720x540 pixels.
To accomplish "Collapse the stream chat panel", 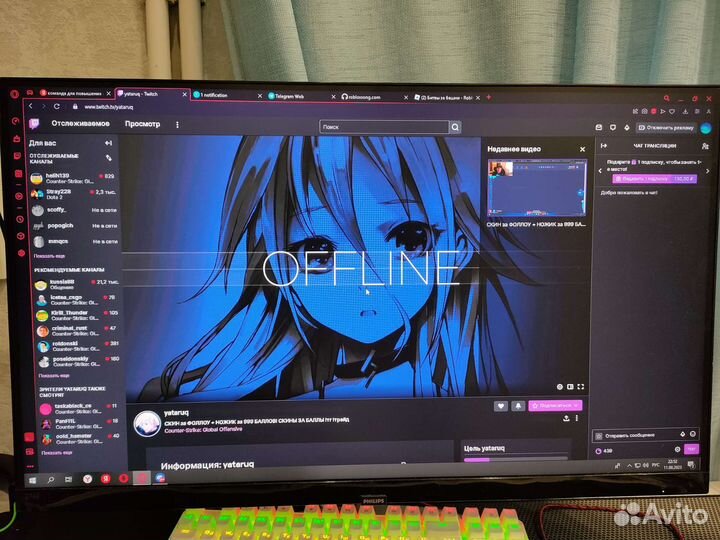I will click(x=604, y=146).
